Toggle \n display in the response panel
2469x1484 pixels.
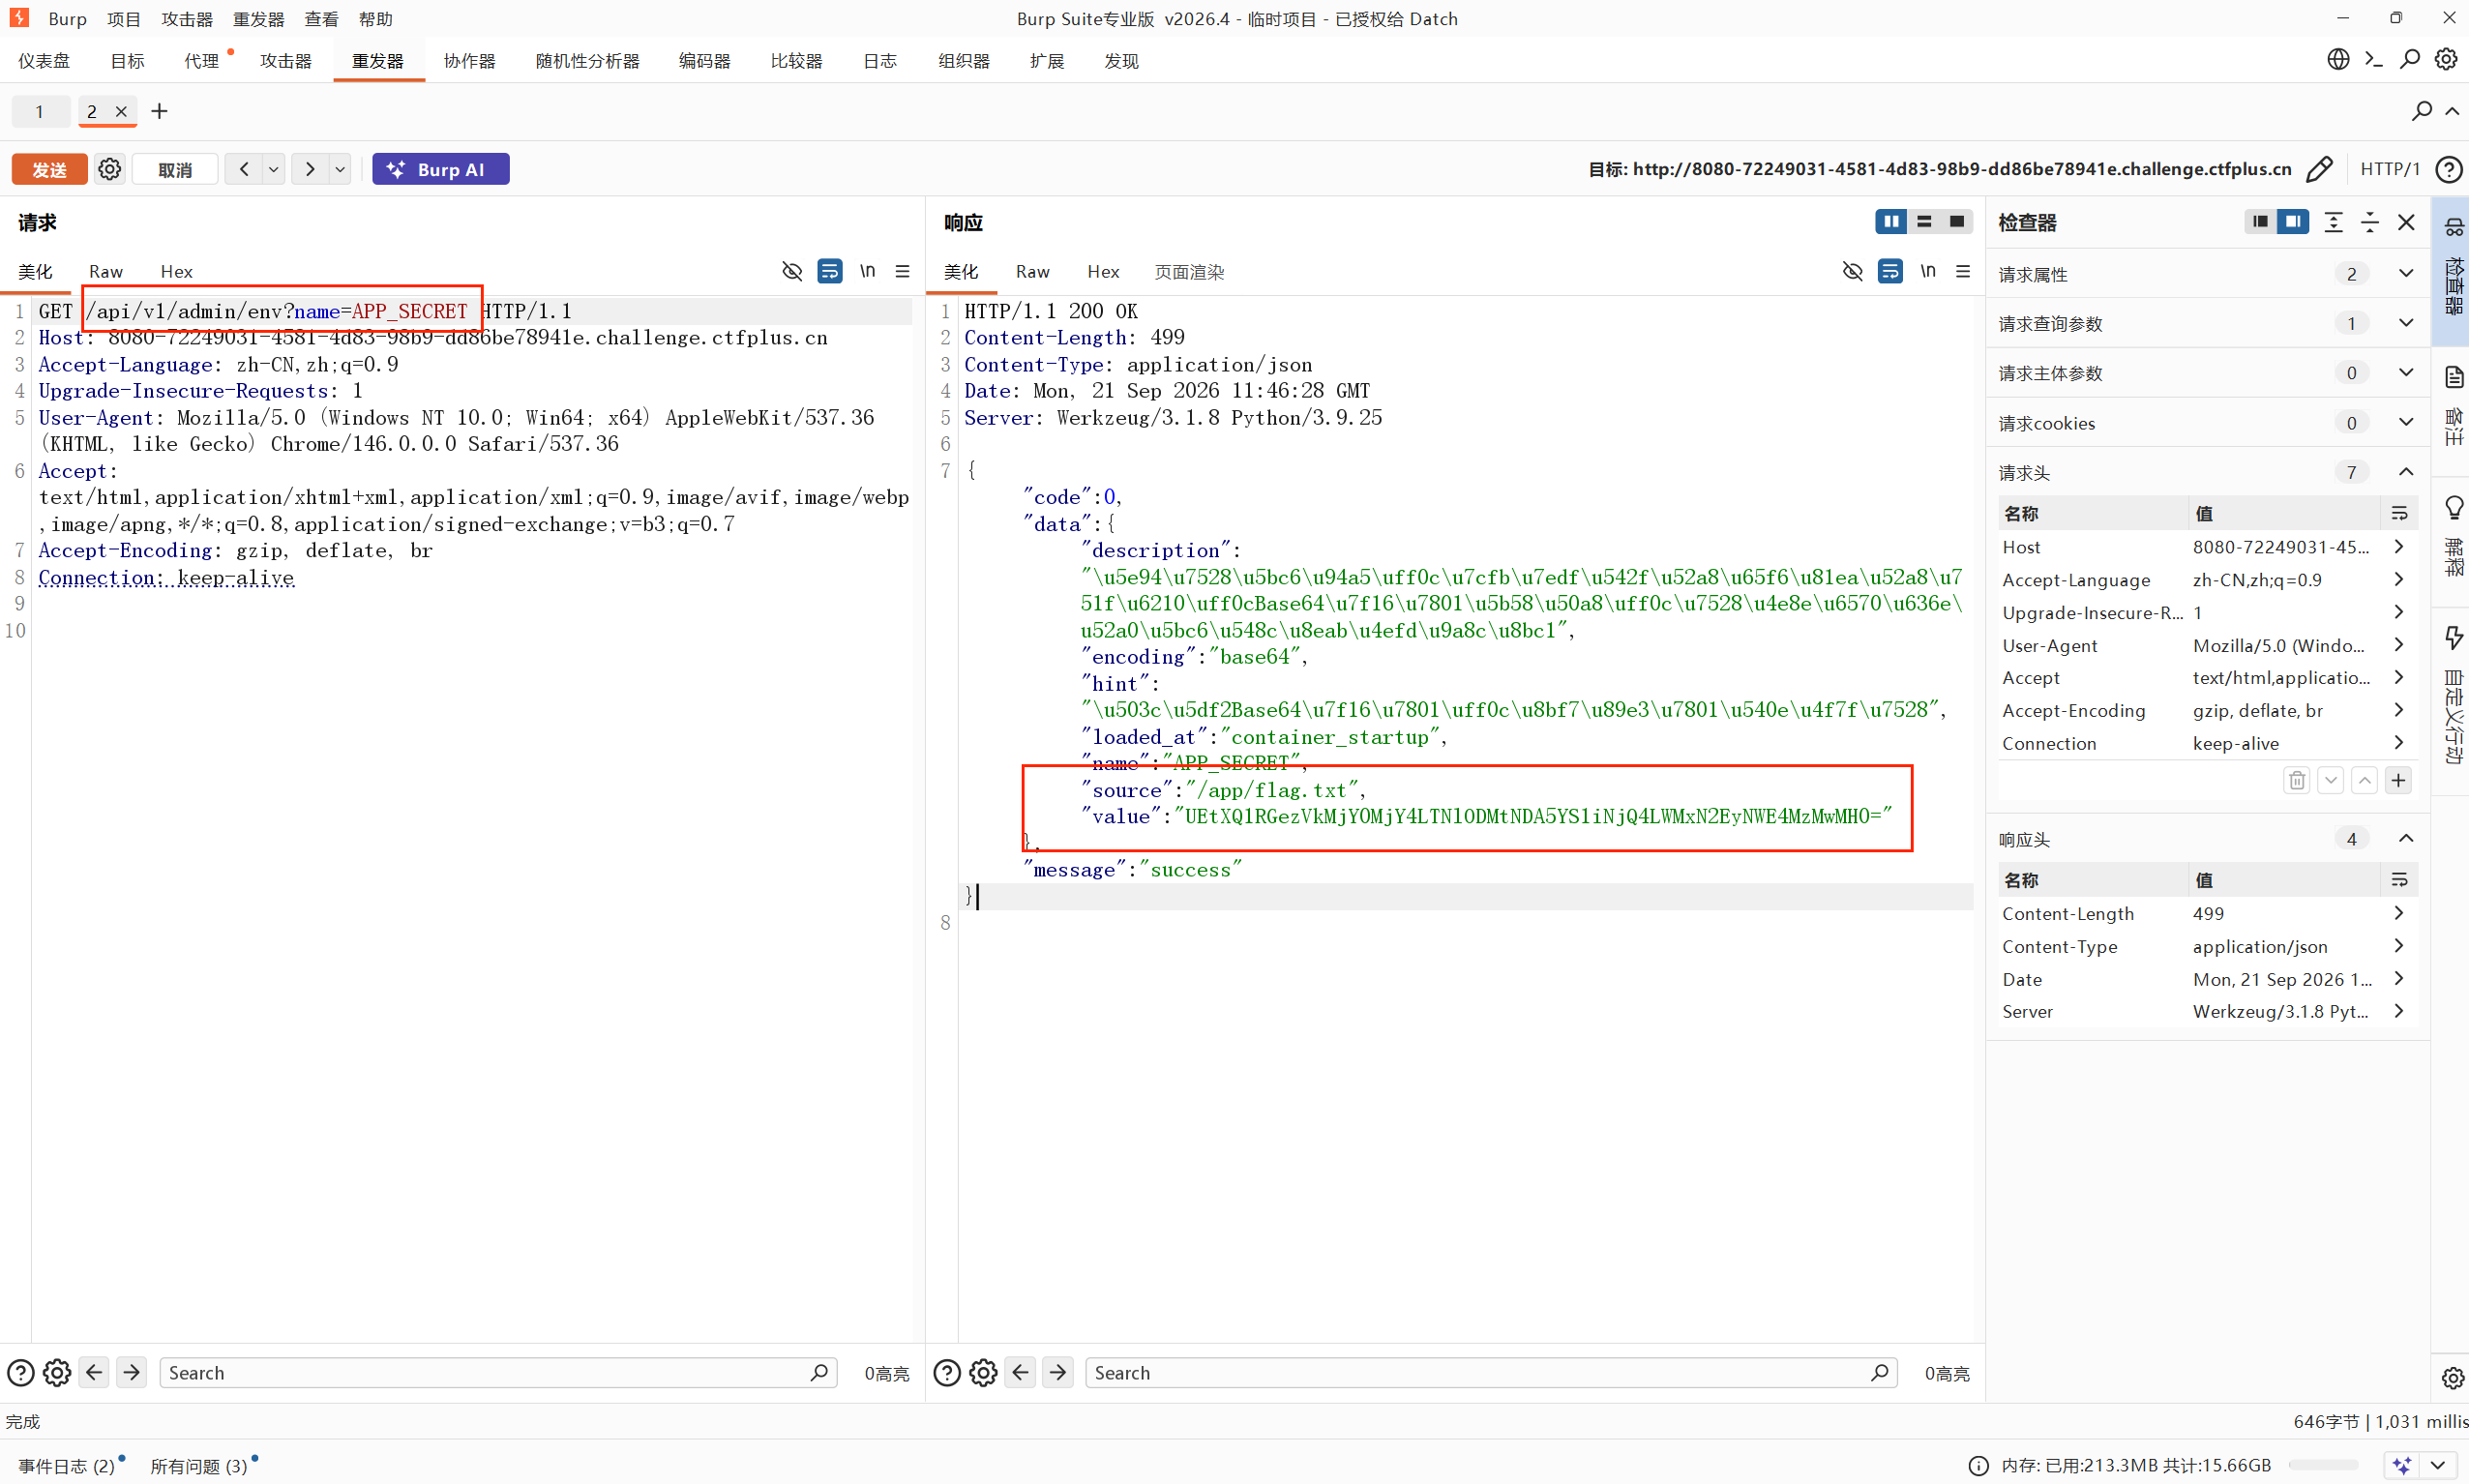click(x=1928, y=271)
